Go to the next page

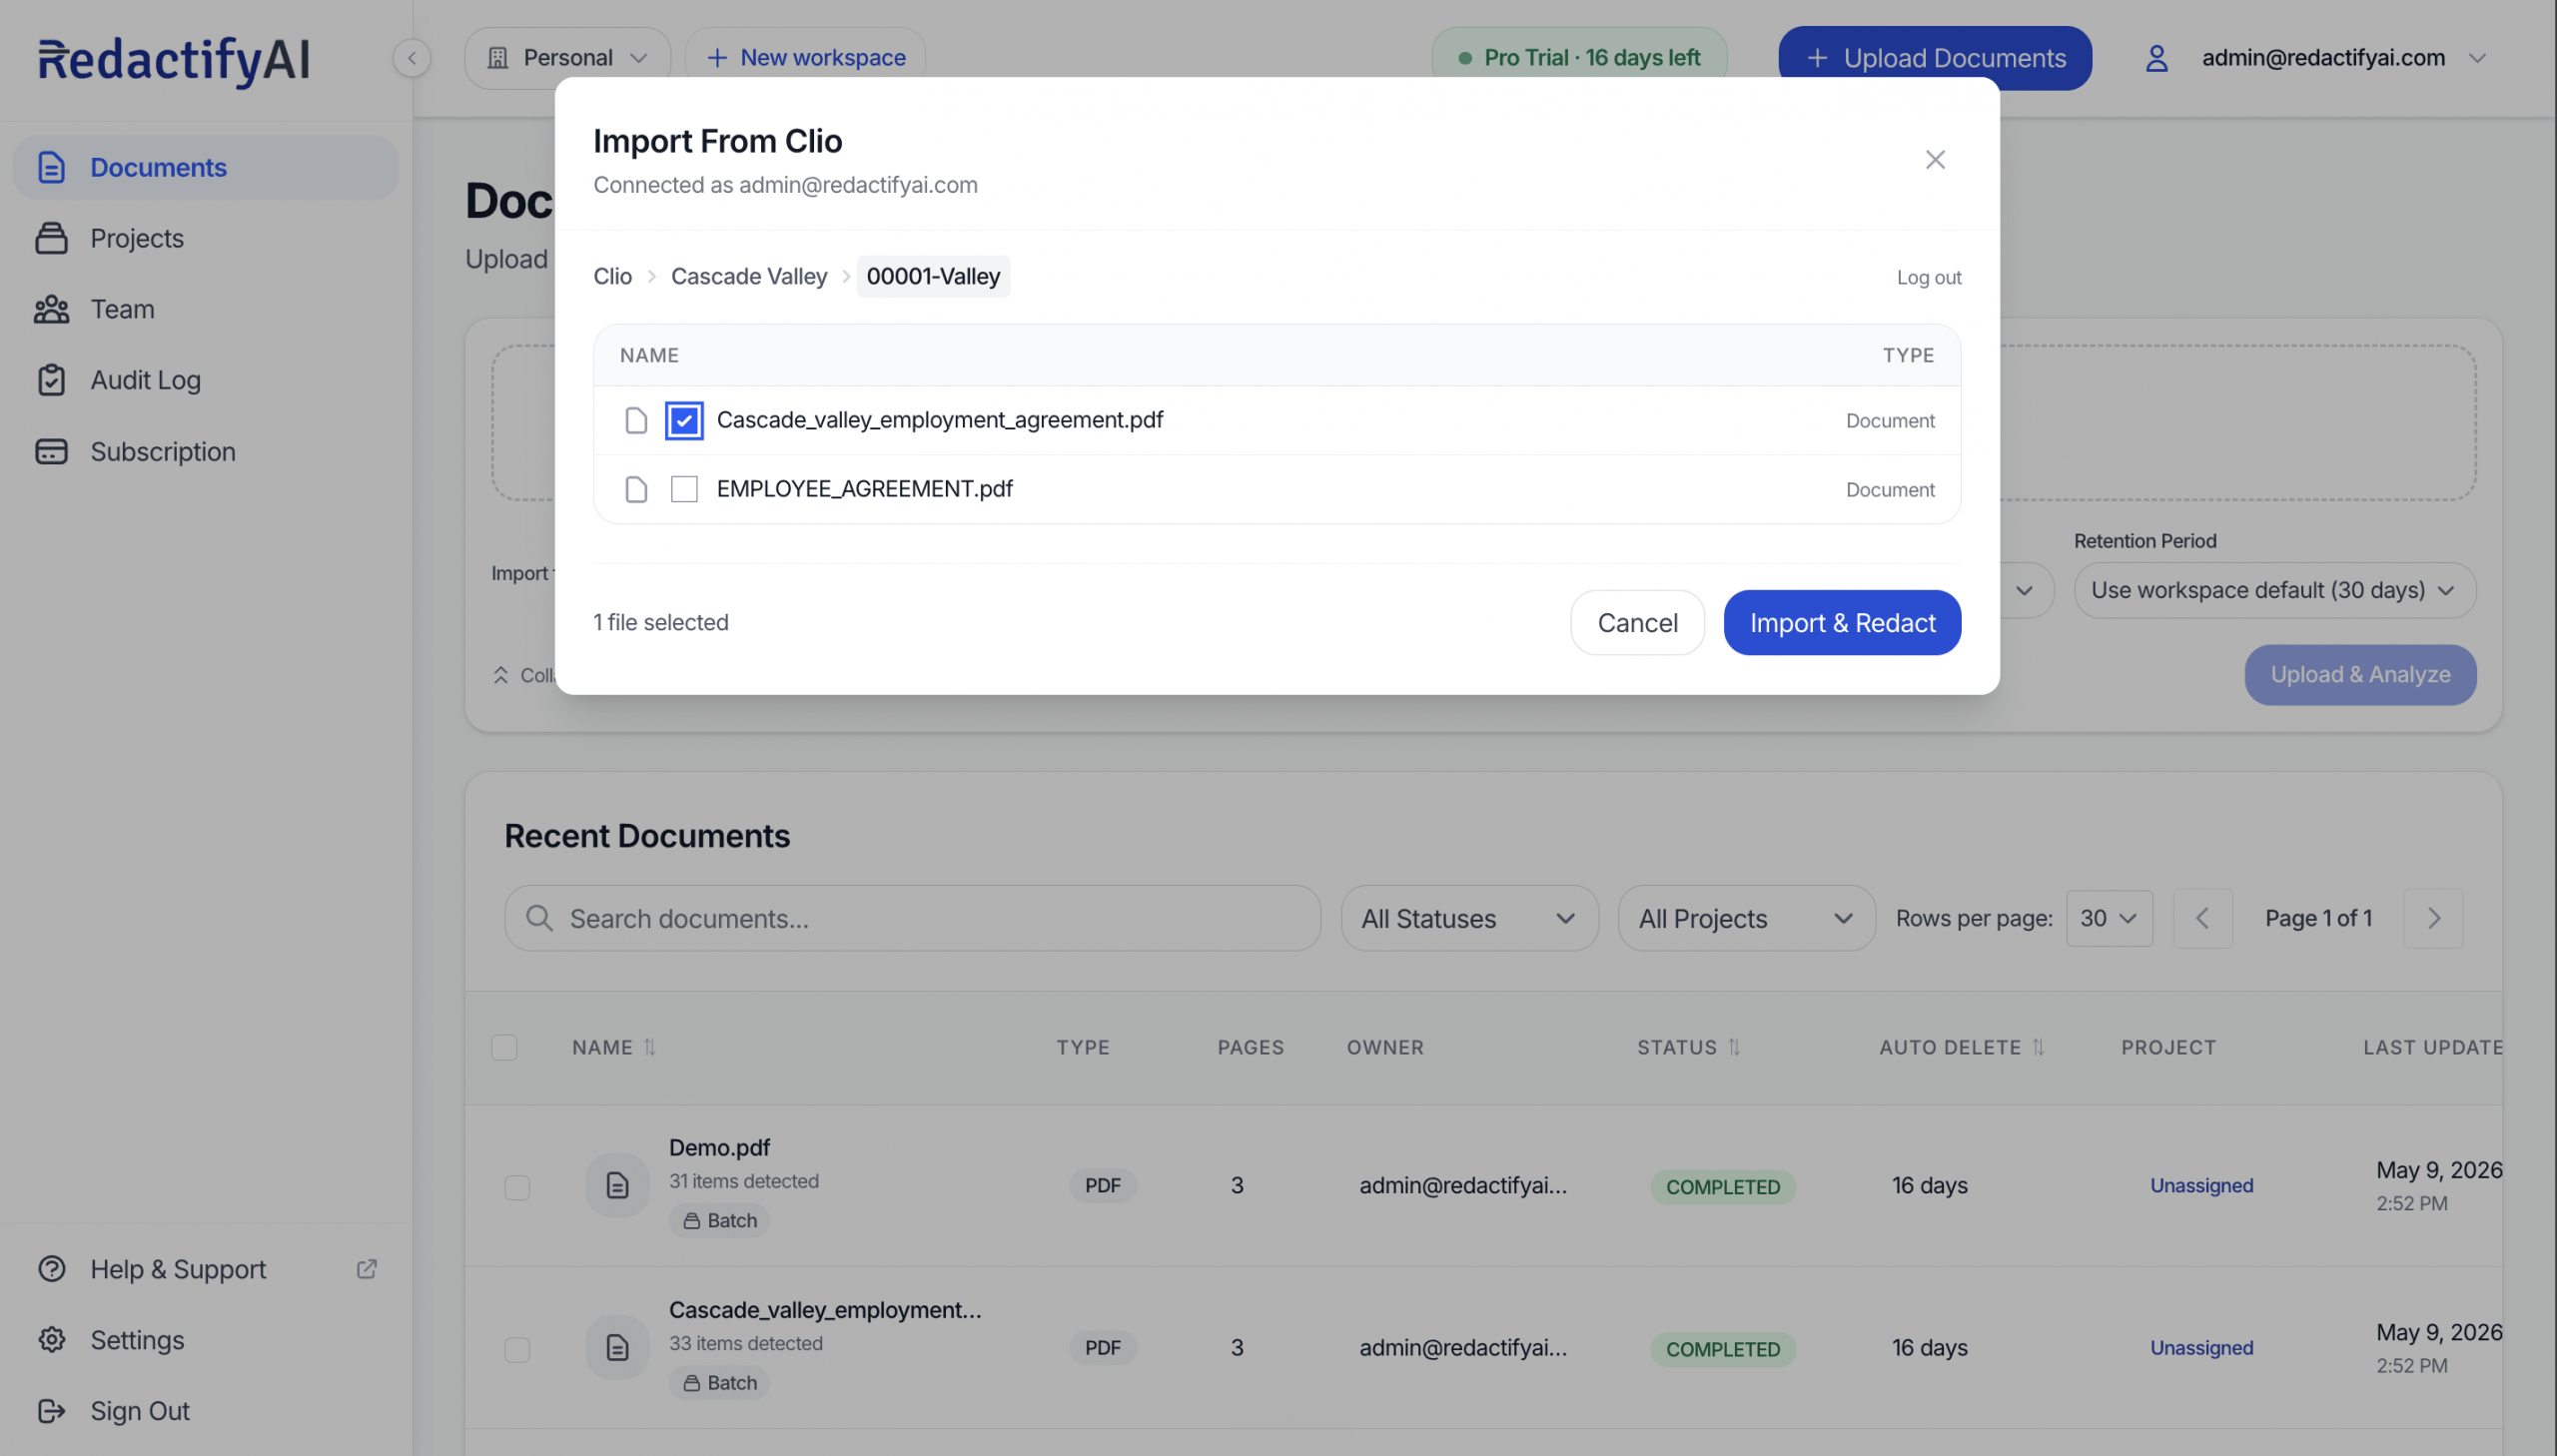pos(2433,918)
